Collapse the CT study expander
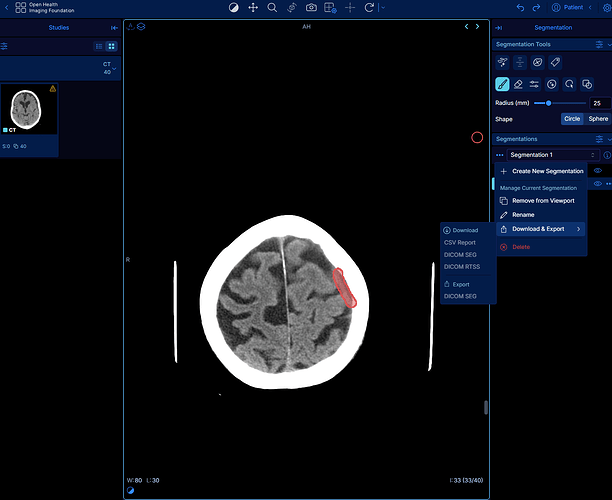The height and width of the screenshot is (500, 612). click(x=116, y=68)
